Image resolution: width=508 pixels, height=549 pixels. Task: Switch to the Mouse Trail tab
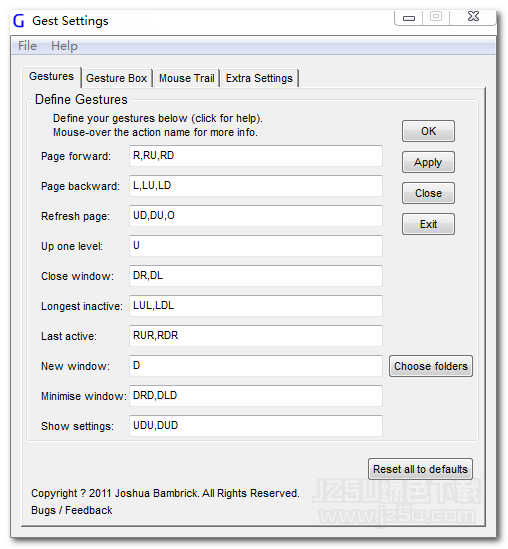point(187,78)
